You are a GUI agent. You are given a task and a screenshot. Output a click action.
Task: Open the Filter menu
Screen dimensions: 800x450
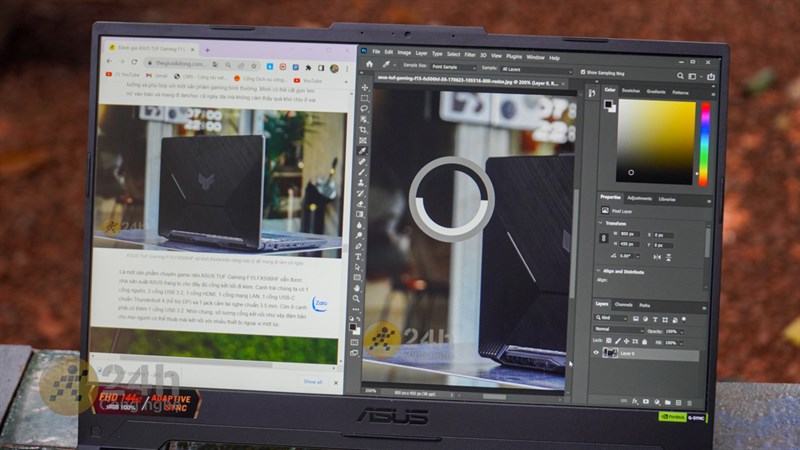pyautogui.click(x=470, y=55)
